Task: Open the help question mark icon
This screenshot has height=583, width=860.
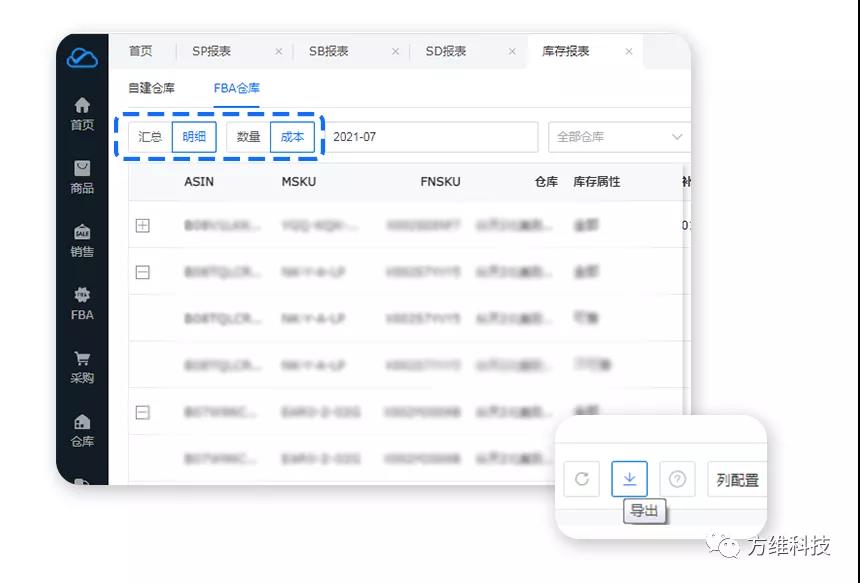Action: coord(677,479)
